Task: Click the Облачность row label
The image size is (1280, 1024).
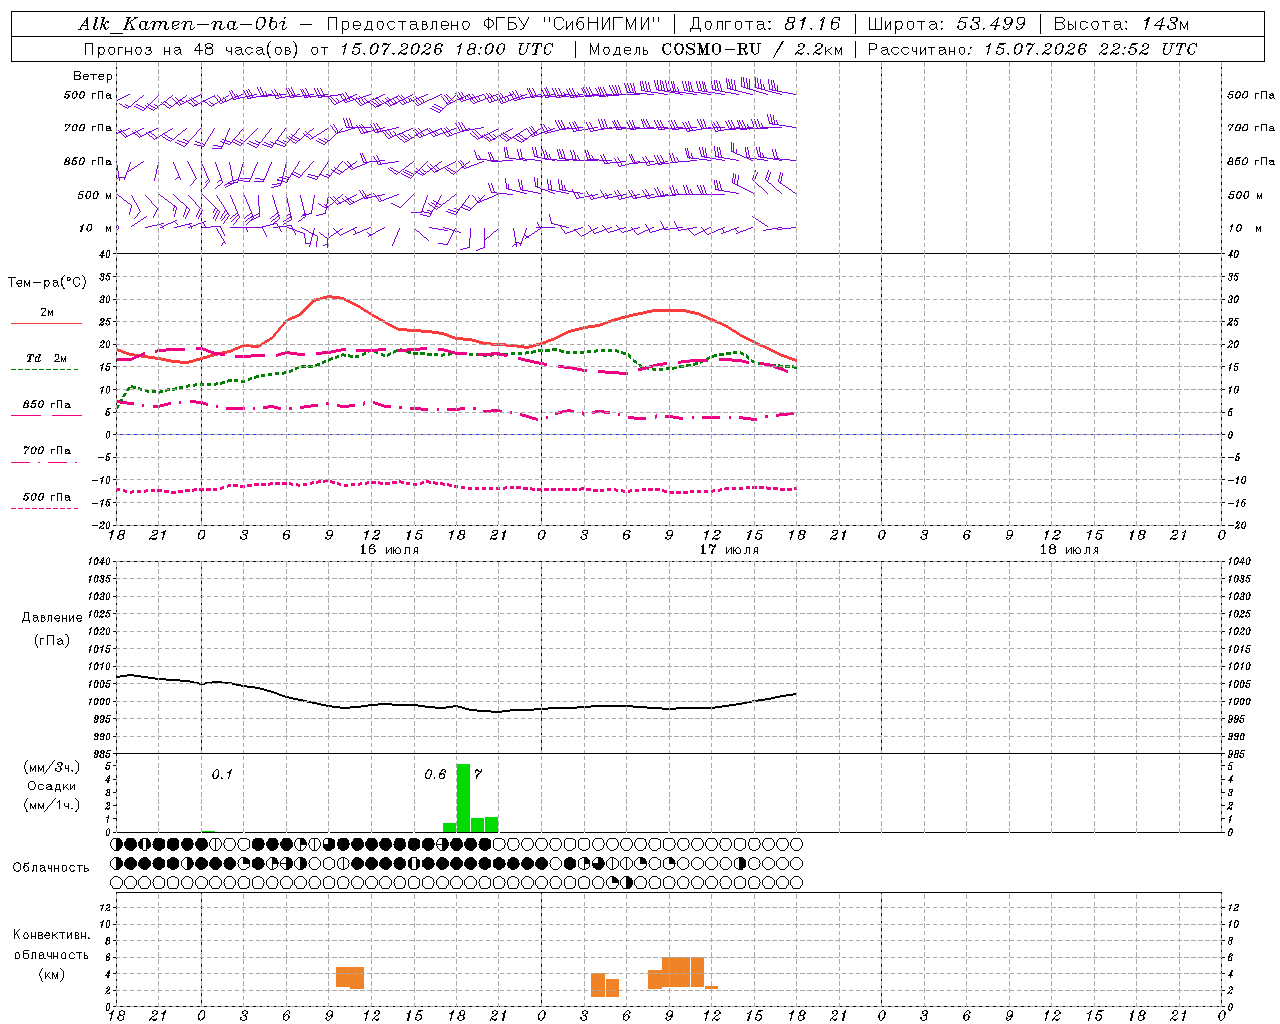Action: click(51, 867)
